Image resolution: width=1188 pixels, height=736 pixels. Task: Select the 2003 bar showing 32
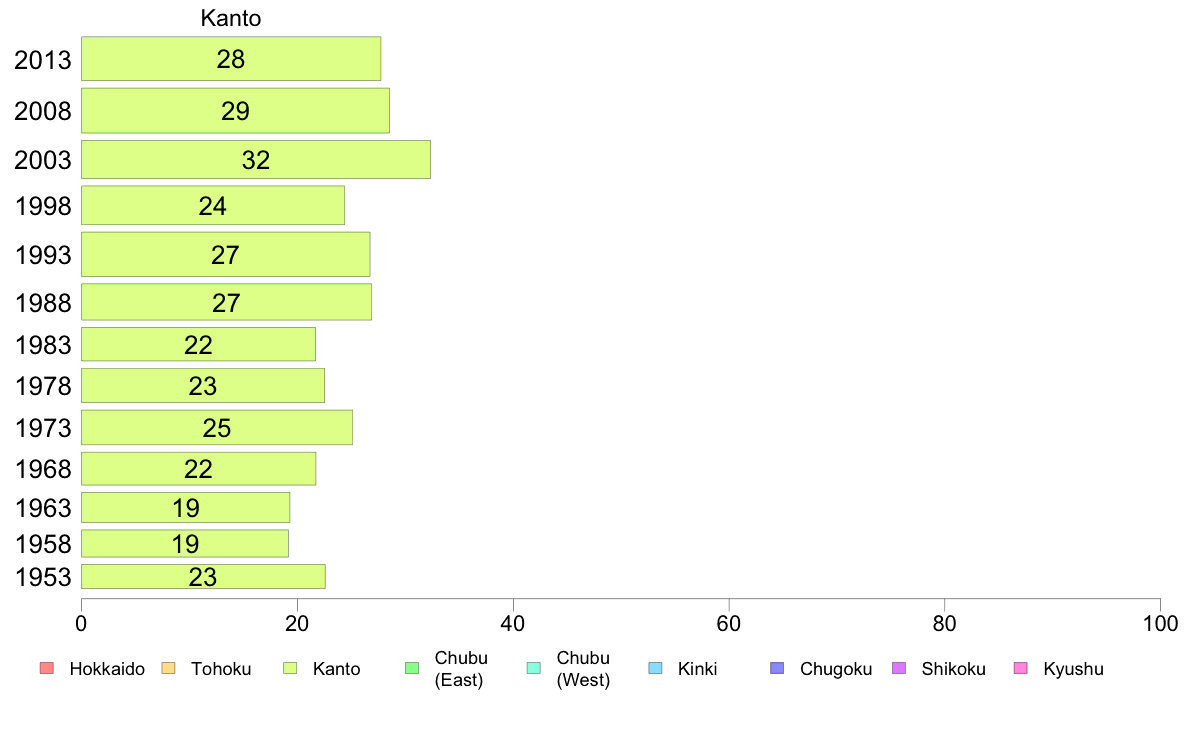point(256,159)
